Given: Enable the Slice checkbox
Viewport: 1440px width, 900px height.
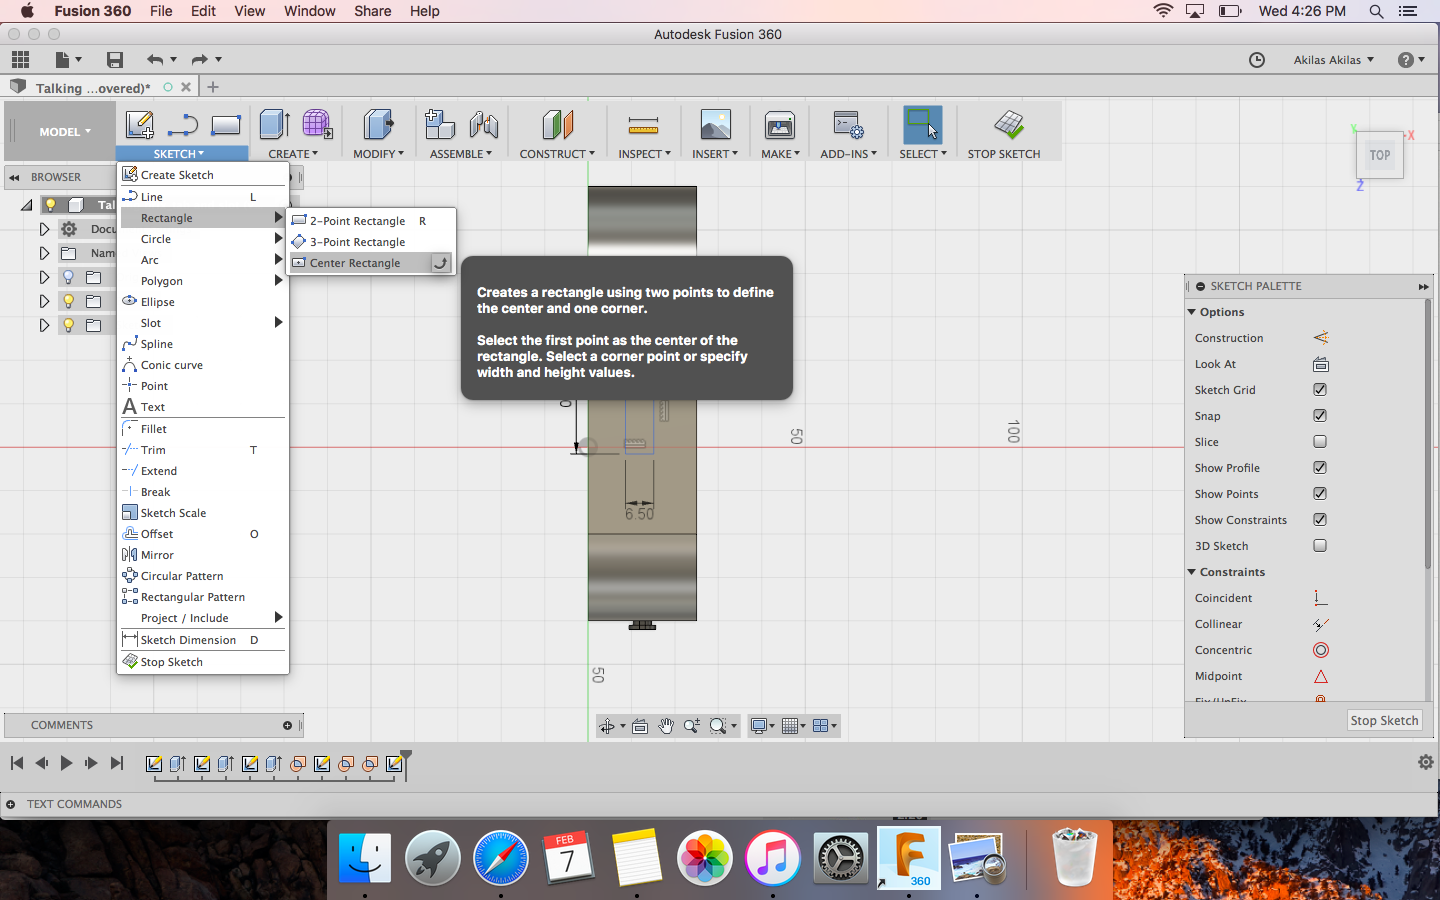Looking at the screenshot, I should [x=1320, y=442].
